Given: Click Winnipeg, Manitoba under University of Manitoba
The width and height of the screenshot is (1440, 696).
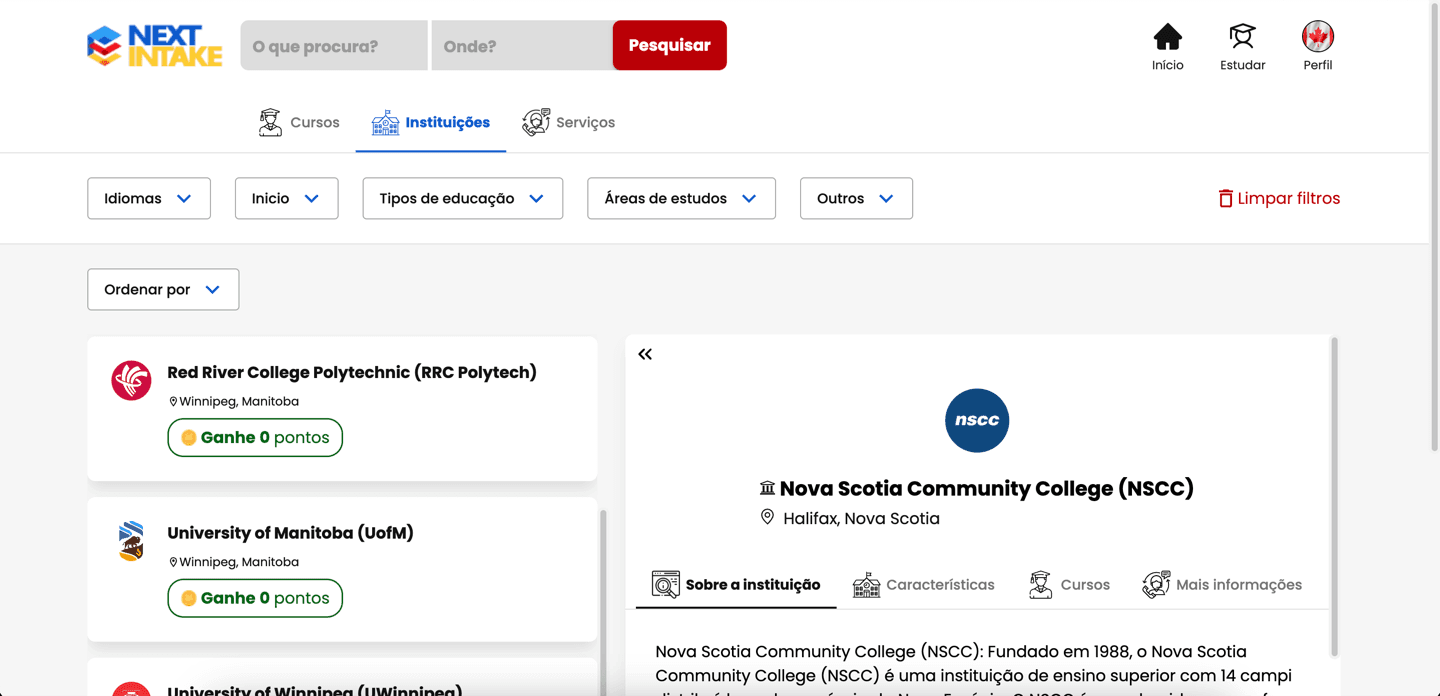Looking at the screenshot, I should pyautogui.click(x=239, y=562).
